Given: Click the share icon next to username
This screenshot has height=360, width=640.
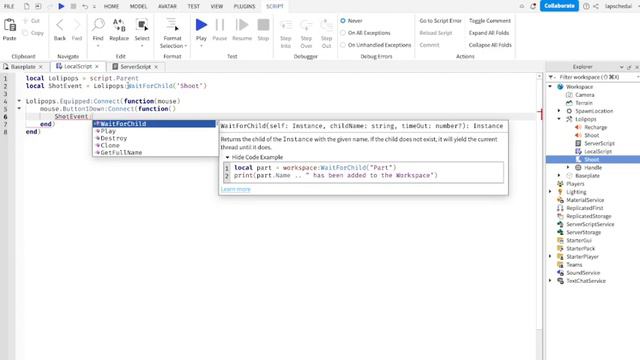Looking at the screenshot, I should click(x=596, y=6).
